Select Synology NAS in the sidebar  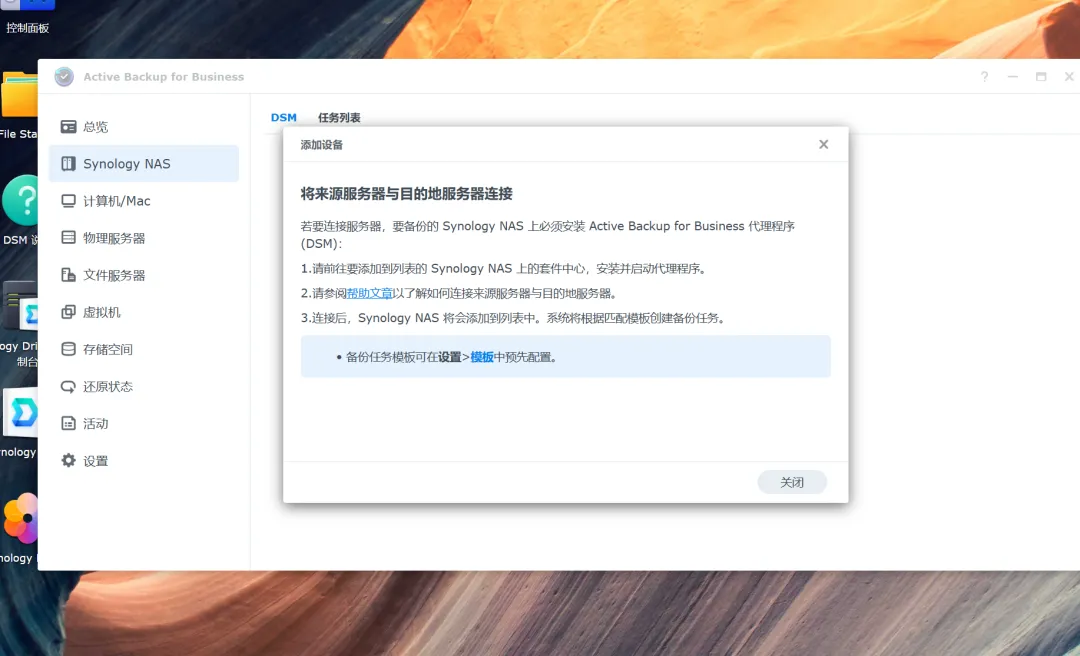click(x=126, y=163)
